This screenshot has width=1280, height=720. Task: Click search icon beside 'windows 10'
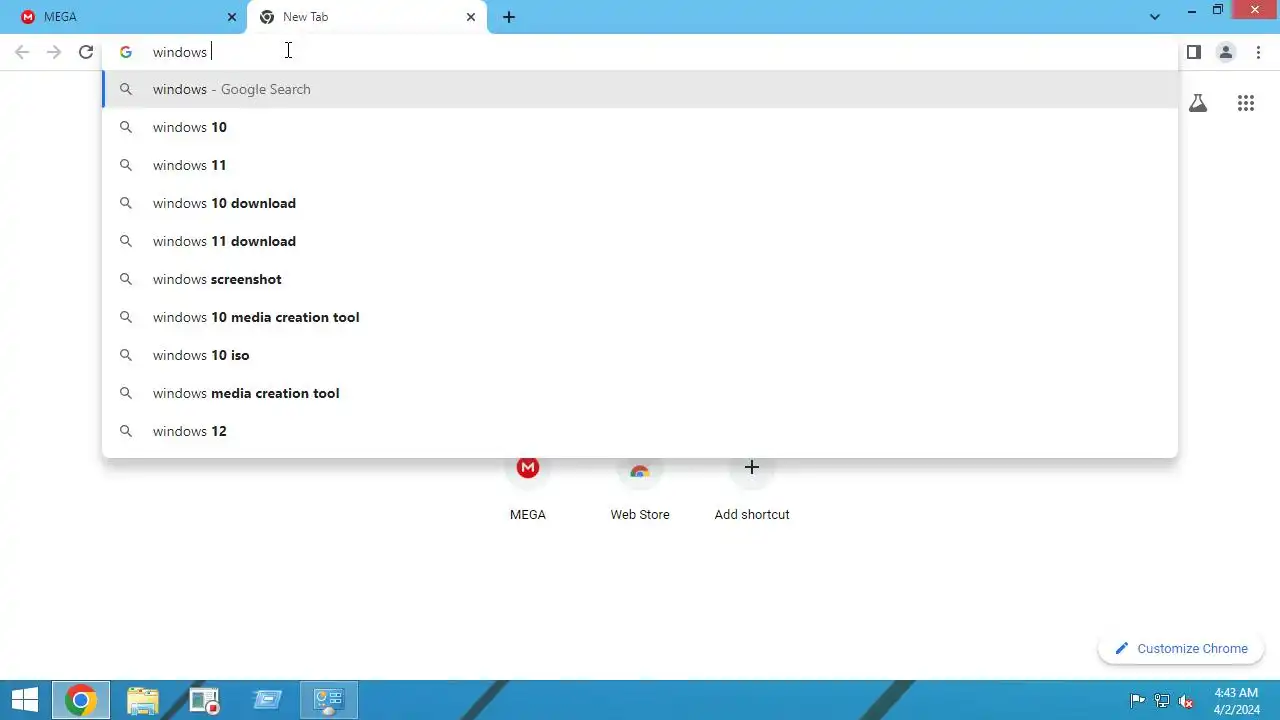tap(126, 127)
